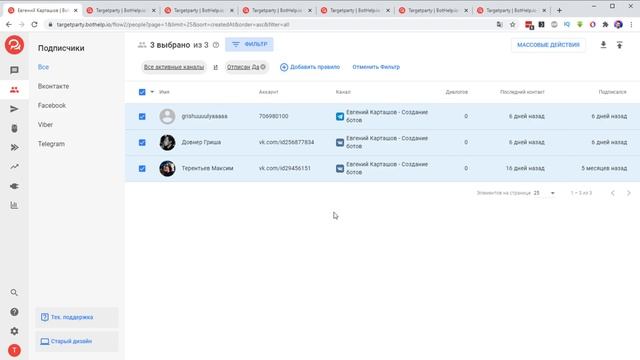Viewport: 640px width, 360px height.
Task: Open the growth trend-line icon
Action: tap(14, 167)
